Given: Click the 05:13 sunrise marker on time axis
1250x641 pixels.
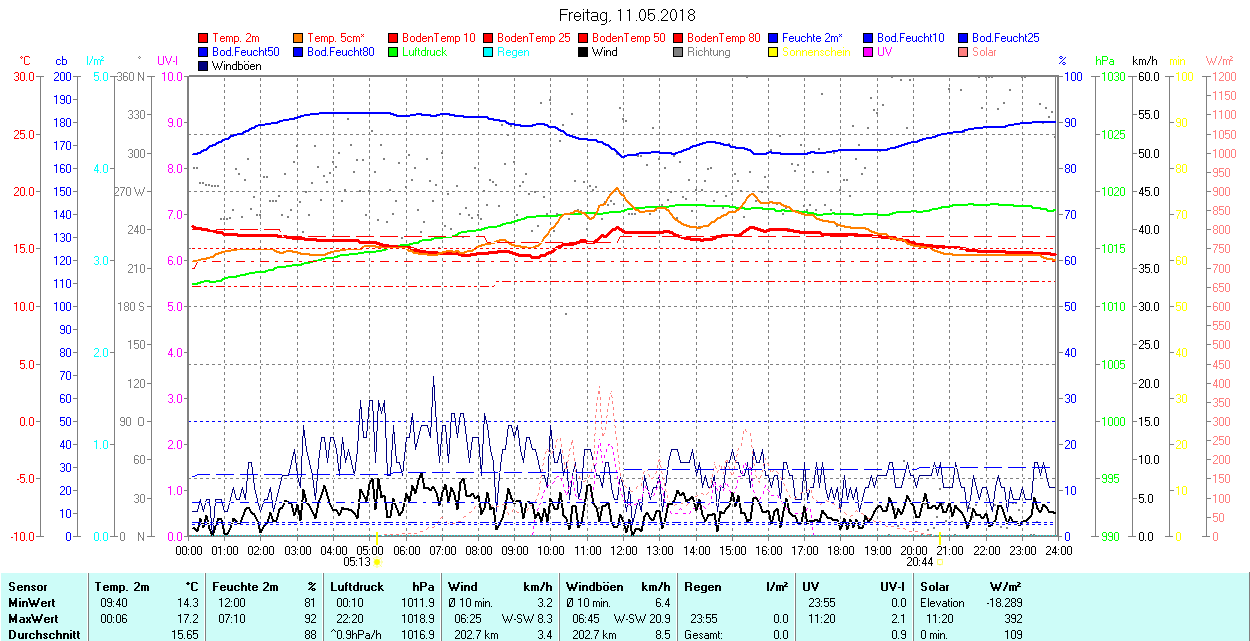Looking at the screenshot, I should pos(357,563).
